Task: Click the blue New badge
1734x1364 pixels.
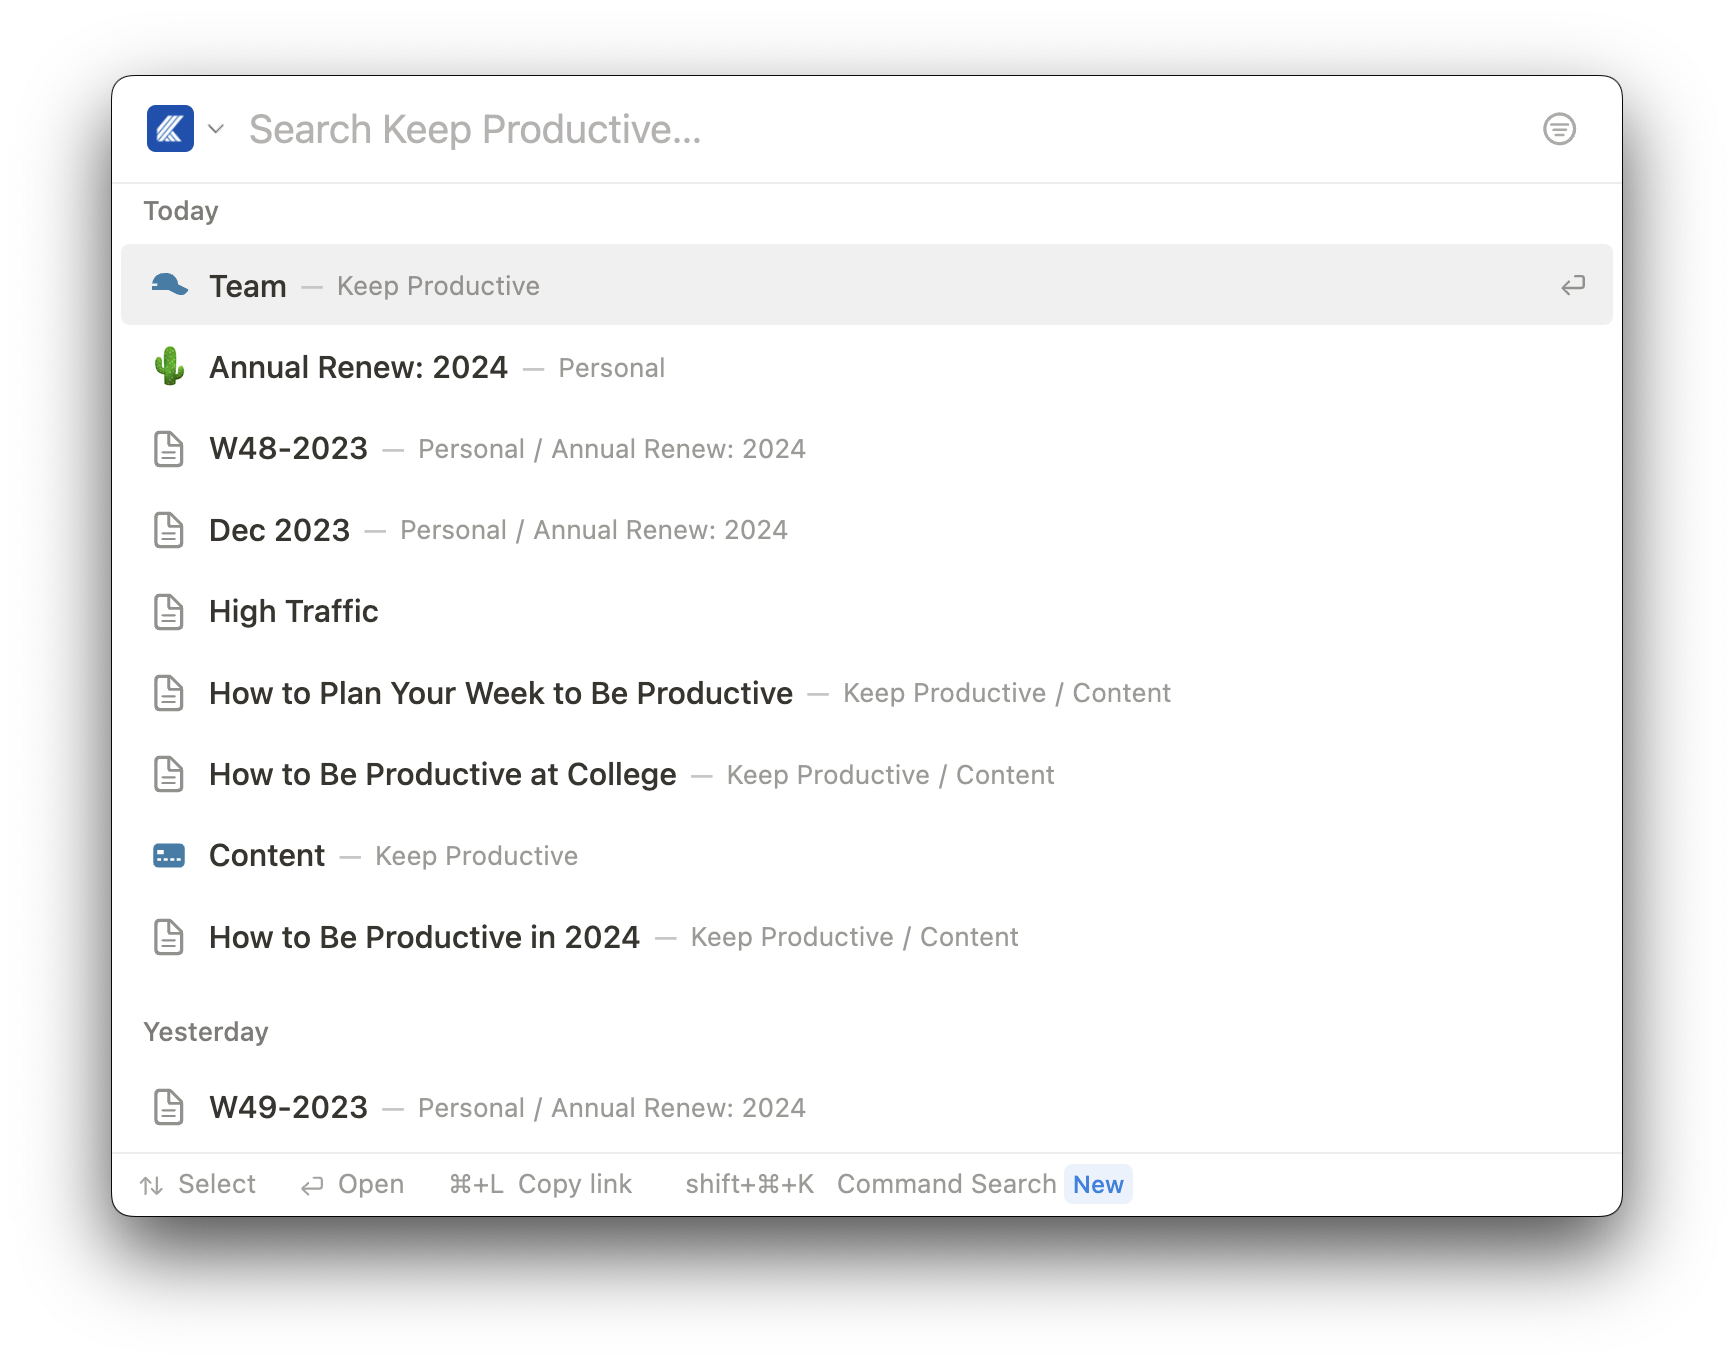Action: 1098,1184
